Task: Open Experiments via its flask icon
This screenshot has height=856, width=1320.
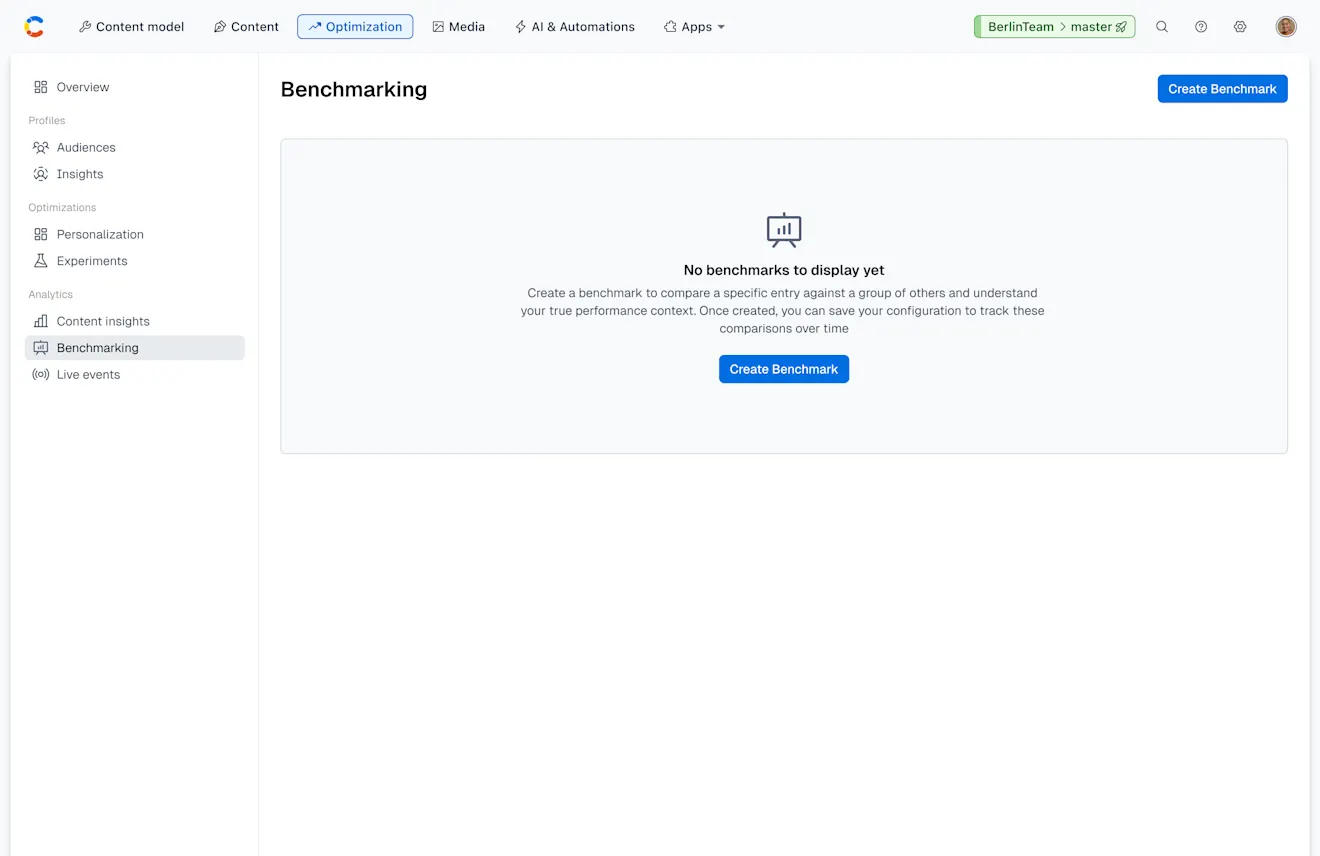Action: pos(40,261)
